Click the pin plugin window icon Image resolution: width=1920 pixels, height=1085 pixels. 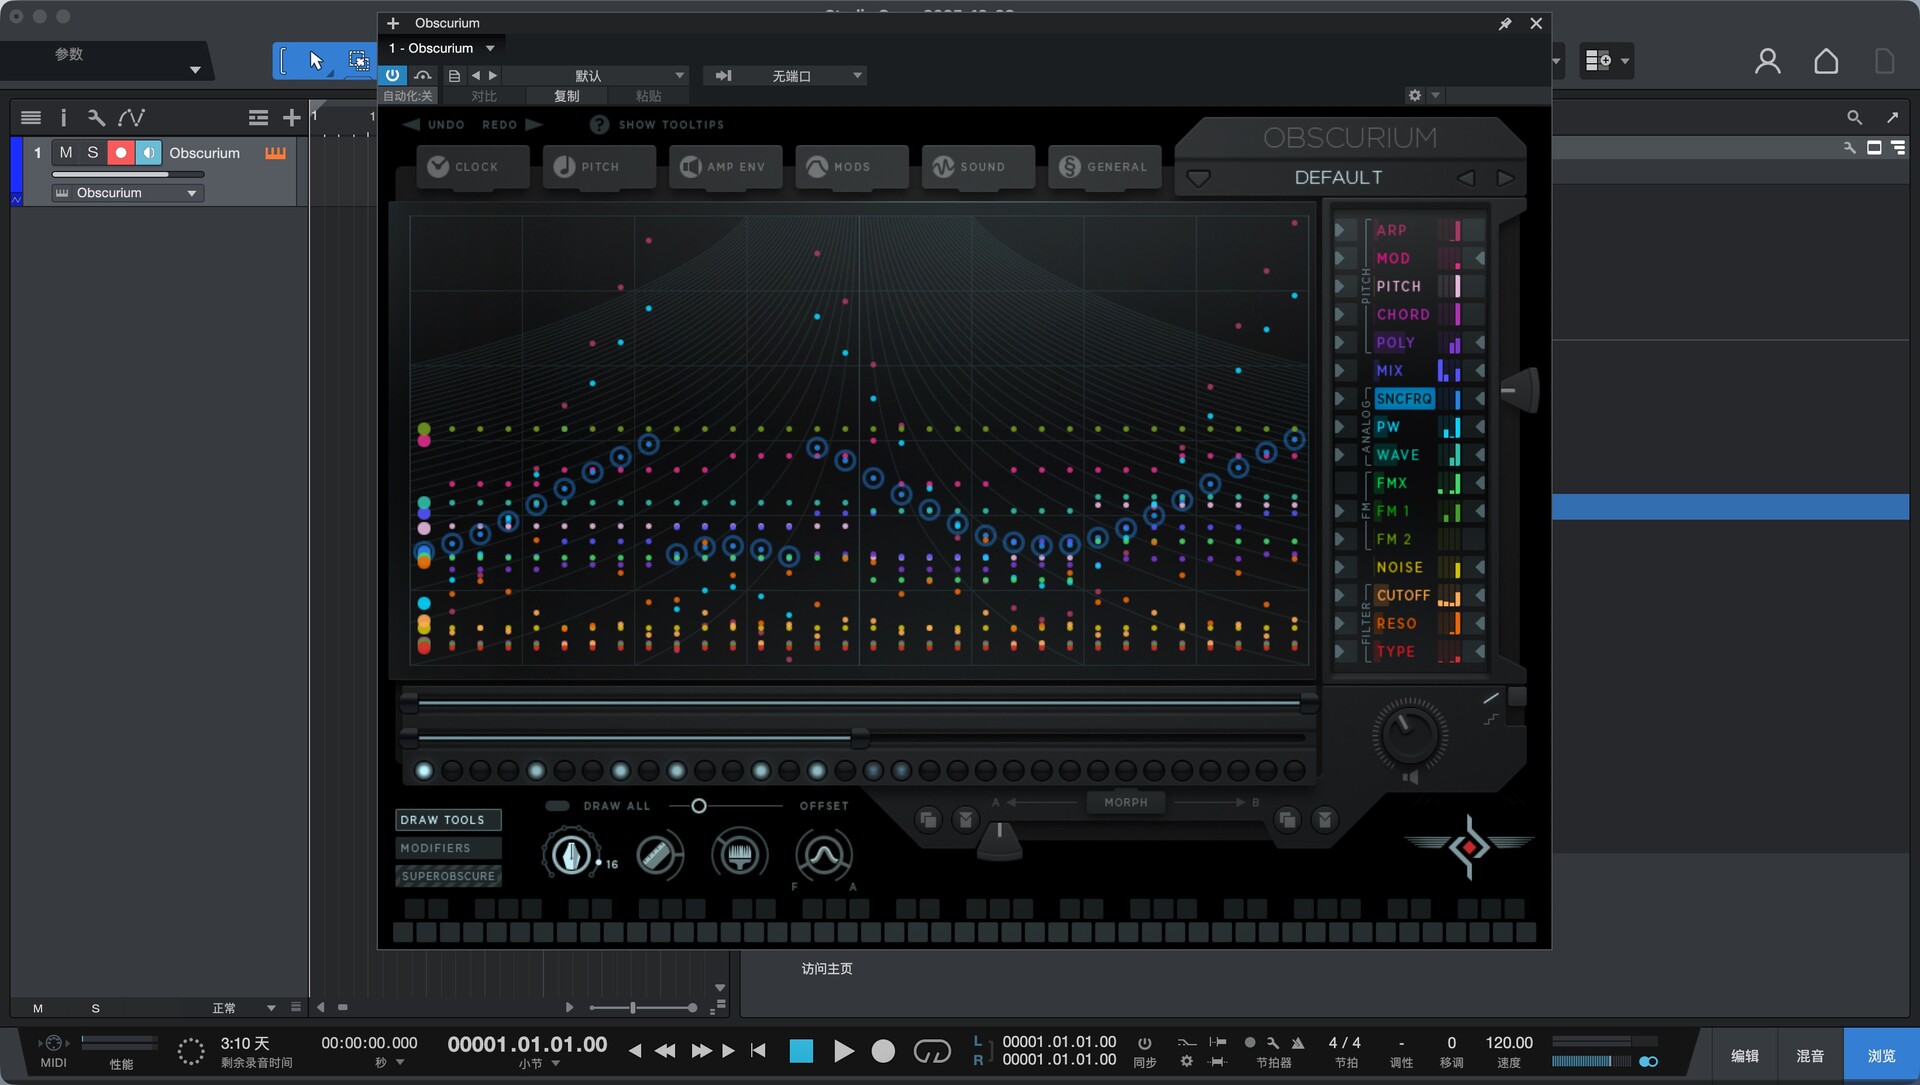(x=1505, y=24)
